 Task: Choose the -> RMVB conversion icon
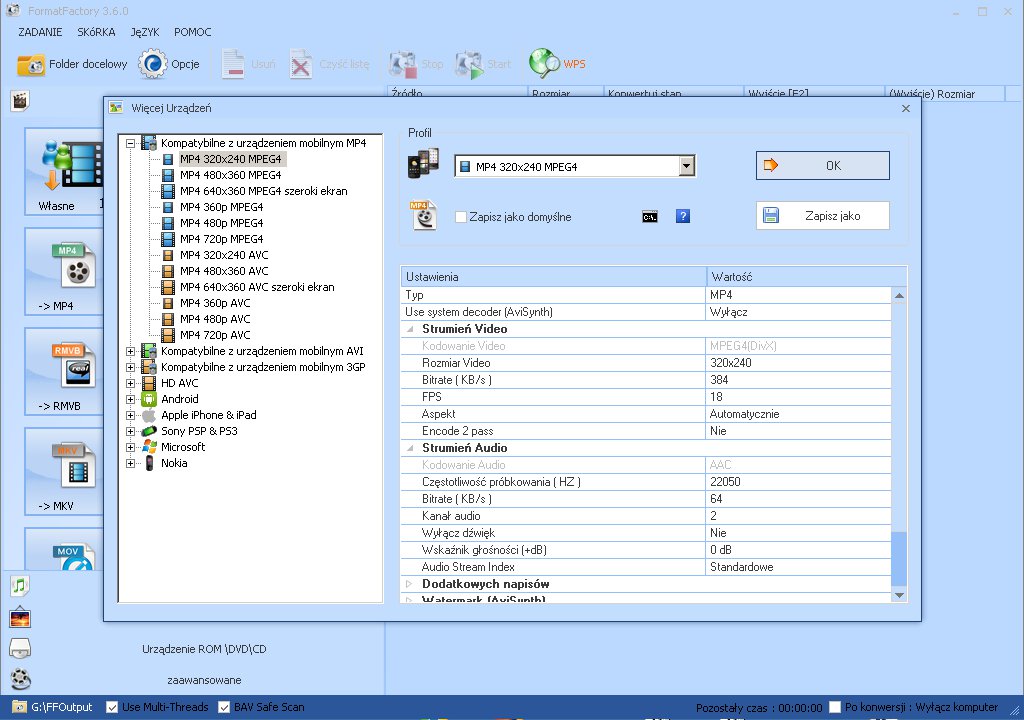[73, 367]
